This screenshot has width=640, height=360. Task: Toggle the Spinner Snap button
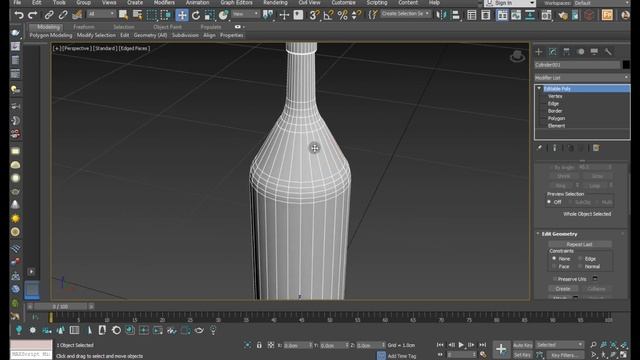(x=356, y=16)
